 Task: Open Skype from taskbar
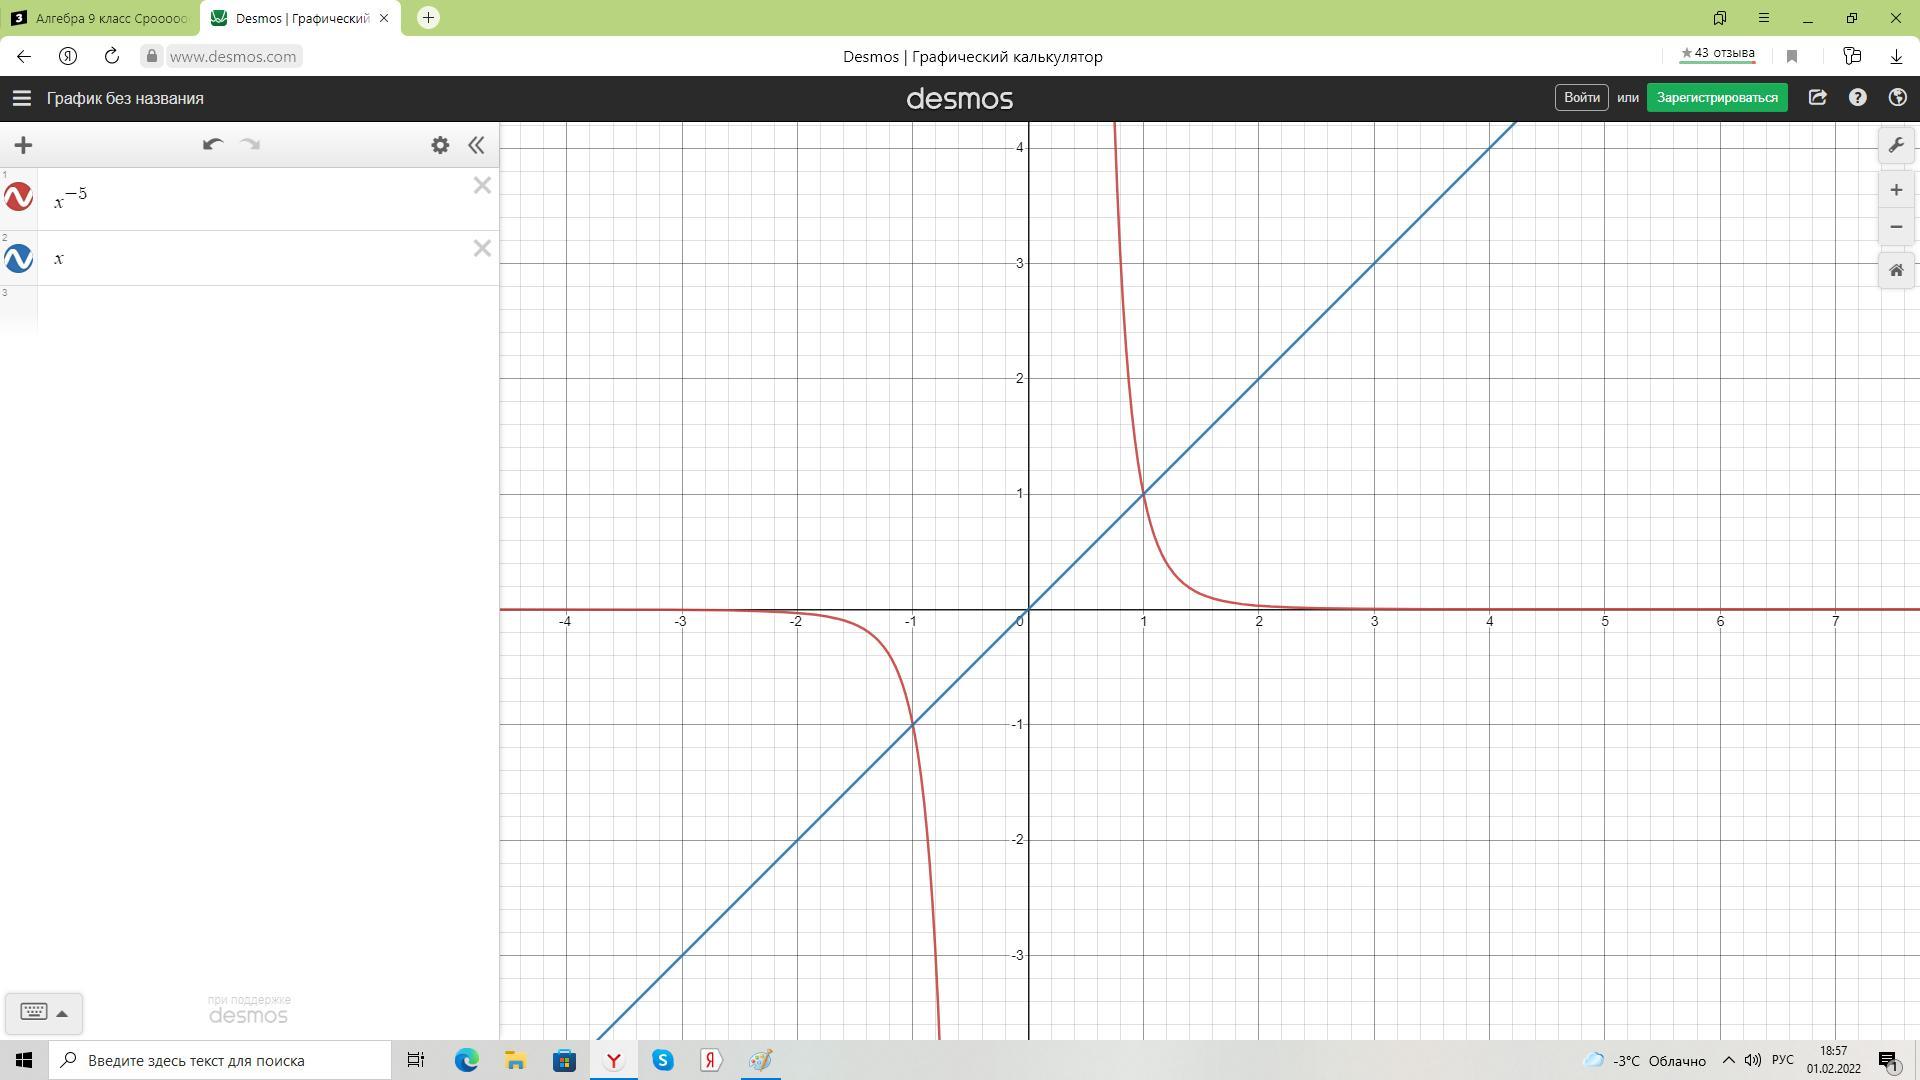click(662, 1060)
